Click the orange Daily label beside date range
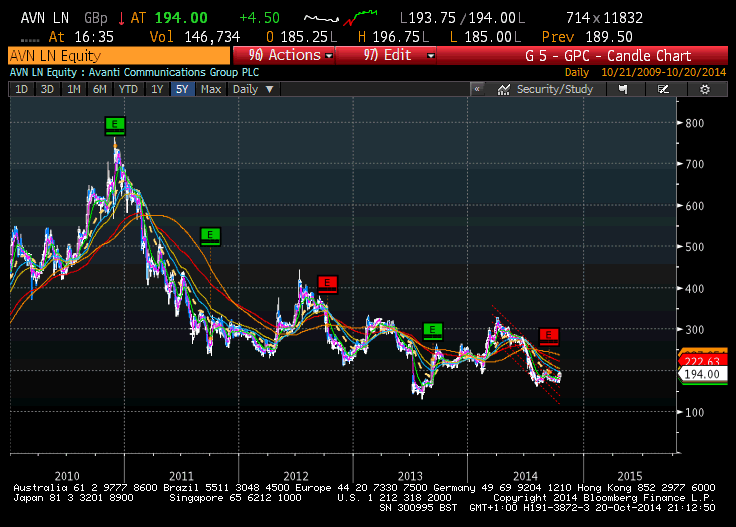 pyautogui.click(x=577, y=72)
